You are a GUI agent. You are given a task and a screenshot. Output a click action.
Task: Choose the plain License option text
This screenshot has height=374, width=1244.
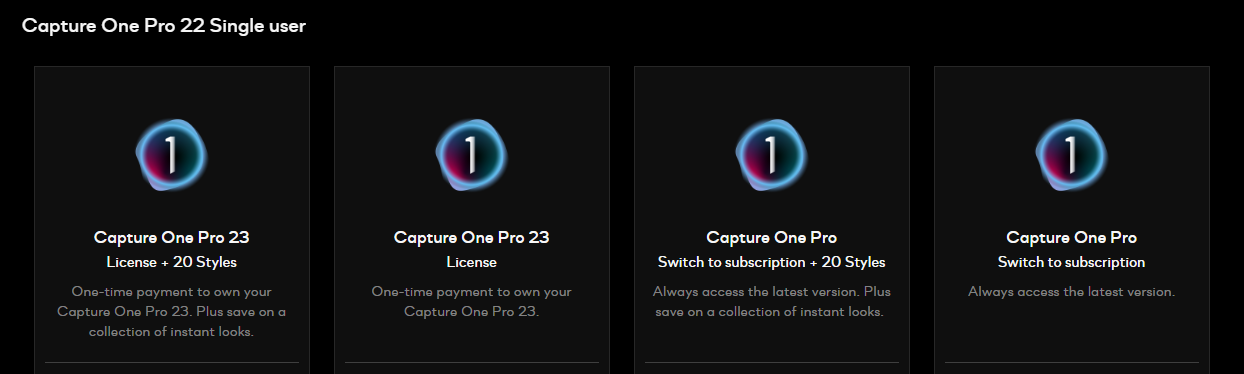472,263
